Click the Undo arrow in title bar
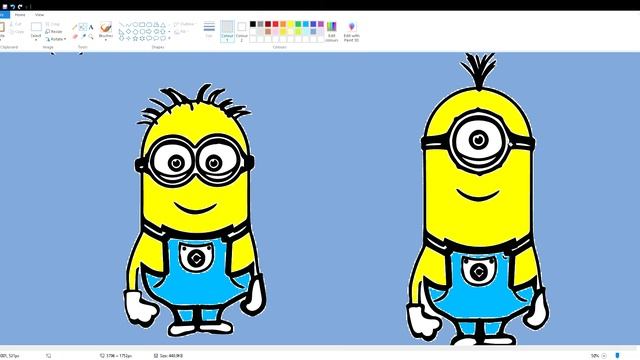Image resolution: width=640 pixels, height=360 pixels. (x=13, y=7)
